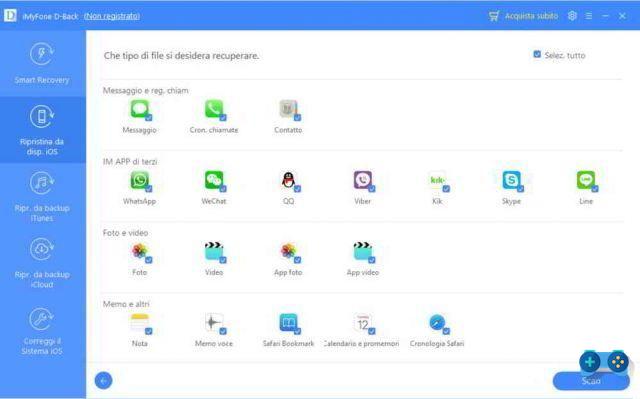This screenshot has height=399, width=640.
Task: Choose the Line app icon
Action: click(586, 180)
